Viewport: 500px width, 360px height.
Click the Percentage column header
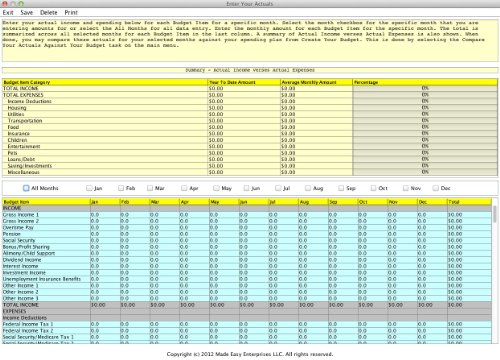[x=425, y=82]
